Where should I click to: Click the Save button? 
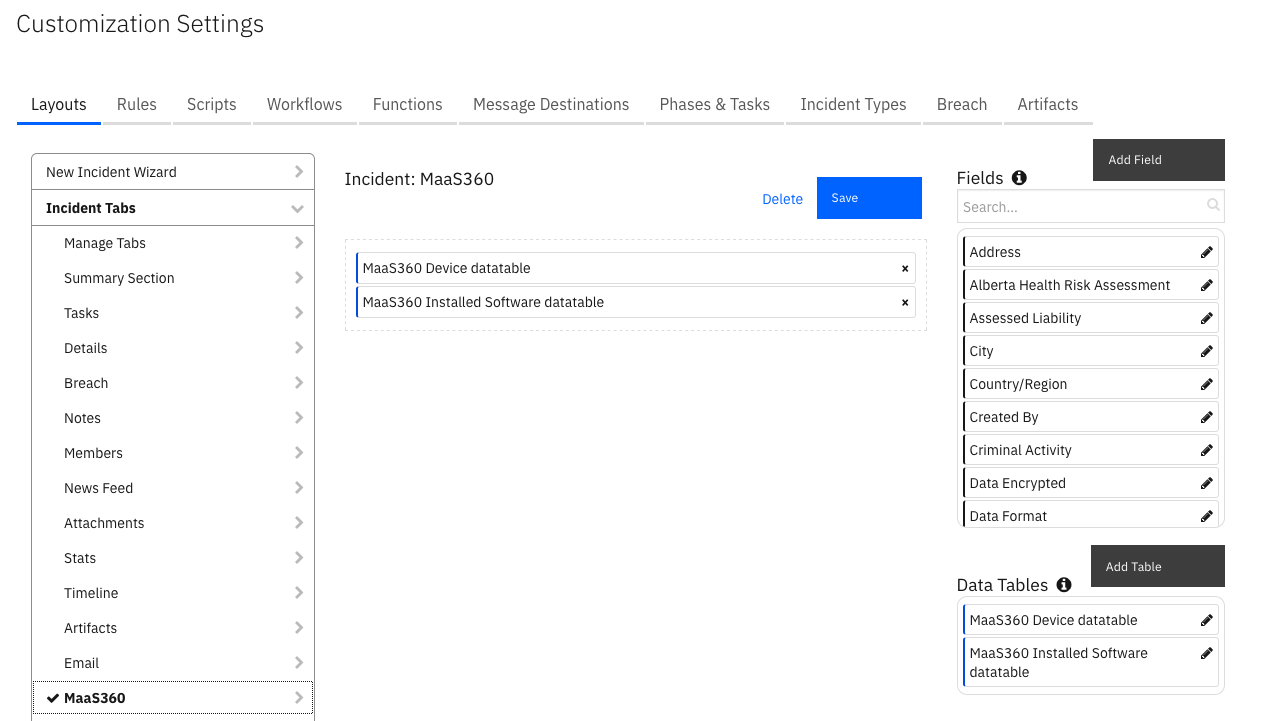tap(869, 198)
